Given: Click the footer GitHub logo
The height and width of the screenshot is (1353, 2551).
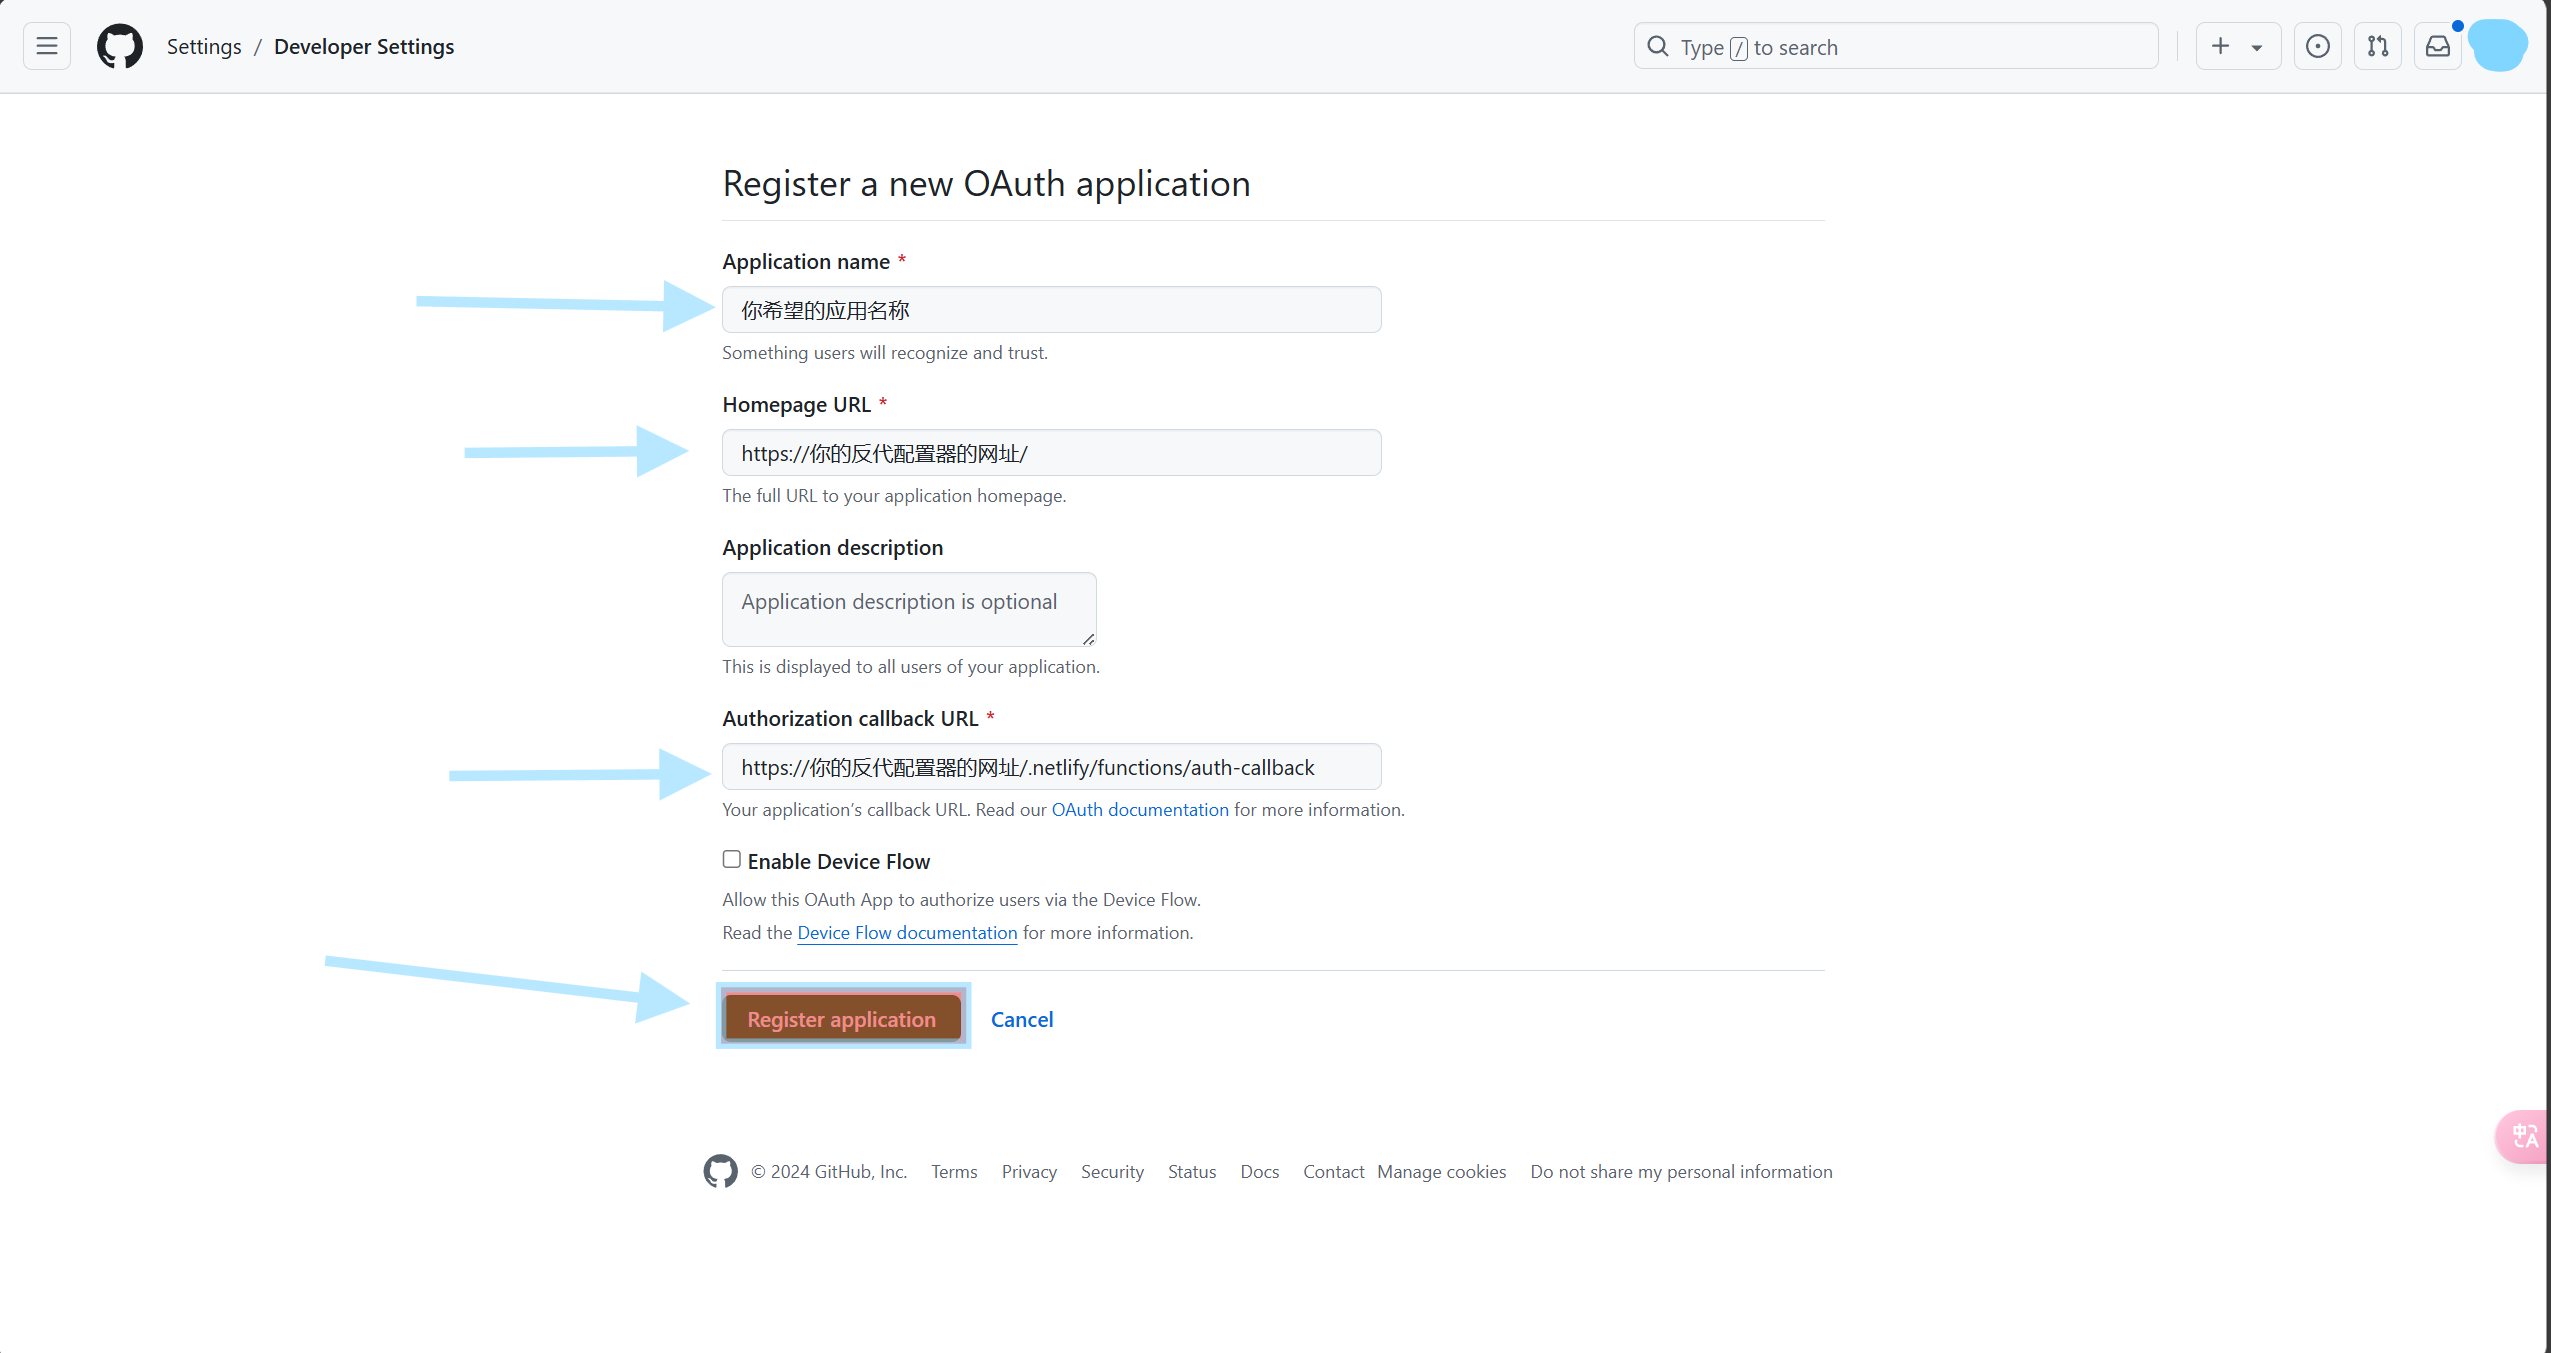Looking at the screenshot, I should point(720,1171).
